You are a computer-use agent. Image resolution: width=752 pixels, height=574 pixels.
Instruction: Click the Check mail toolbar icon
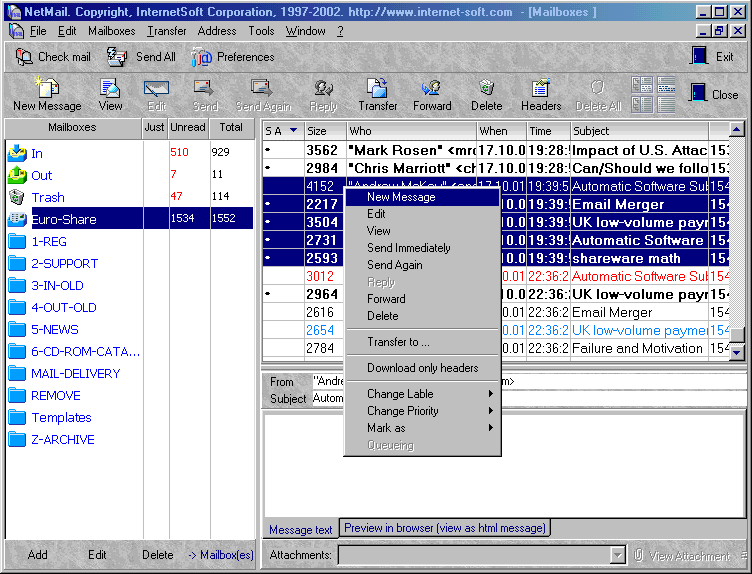(24, 57)
